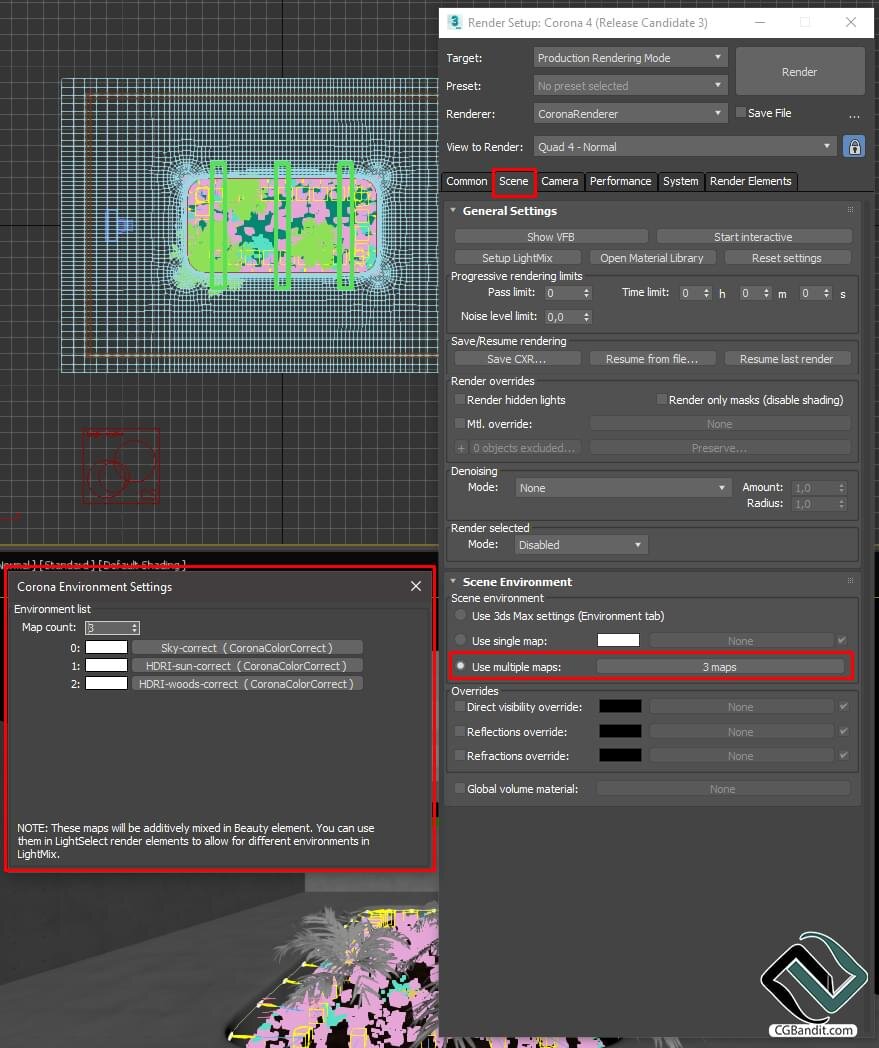Viewport: 879px width, 1048px height.
Task: Click the Noise level limit field
Action: tap(563, 317)
